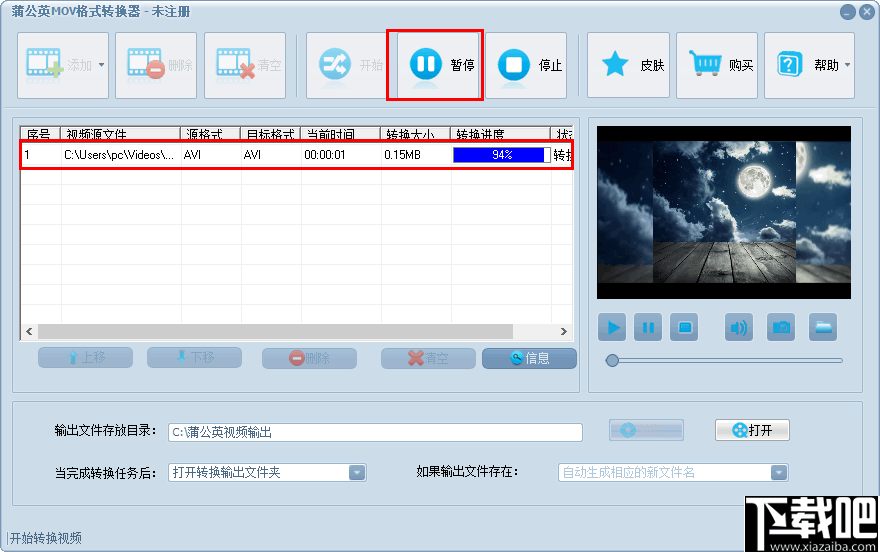The width and height of the screenshot is (880, 552).
Task: Click the 94% conversion progress bar
Action: (x=502, y=155)
